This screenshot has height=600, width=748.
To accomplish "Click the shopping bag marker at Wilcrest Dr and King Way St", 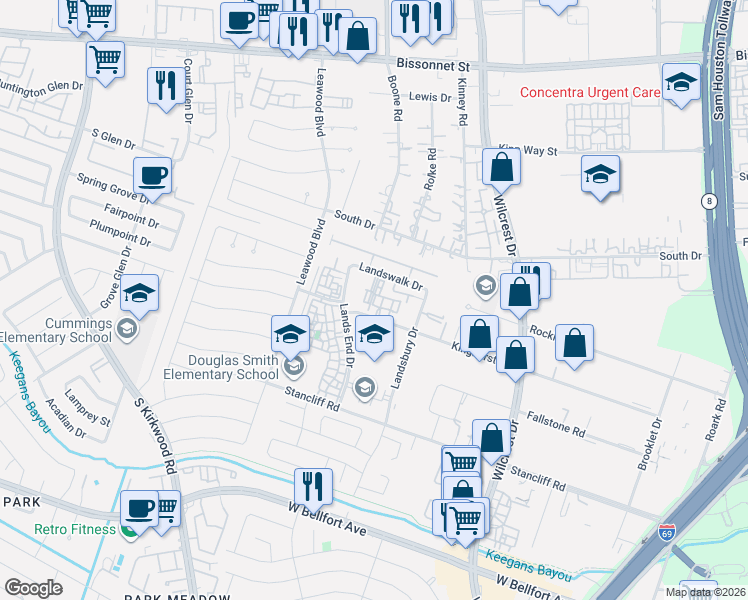I will pyautogui.click(x=501, y=167).
